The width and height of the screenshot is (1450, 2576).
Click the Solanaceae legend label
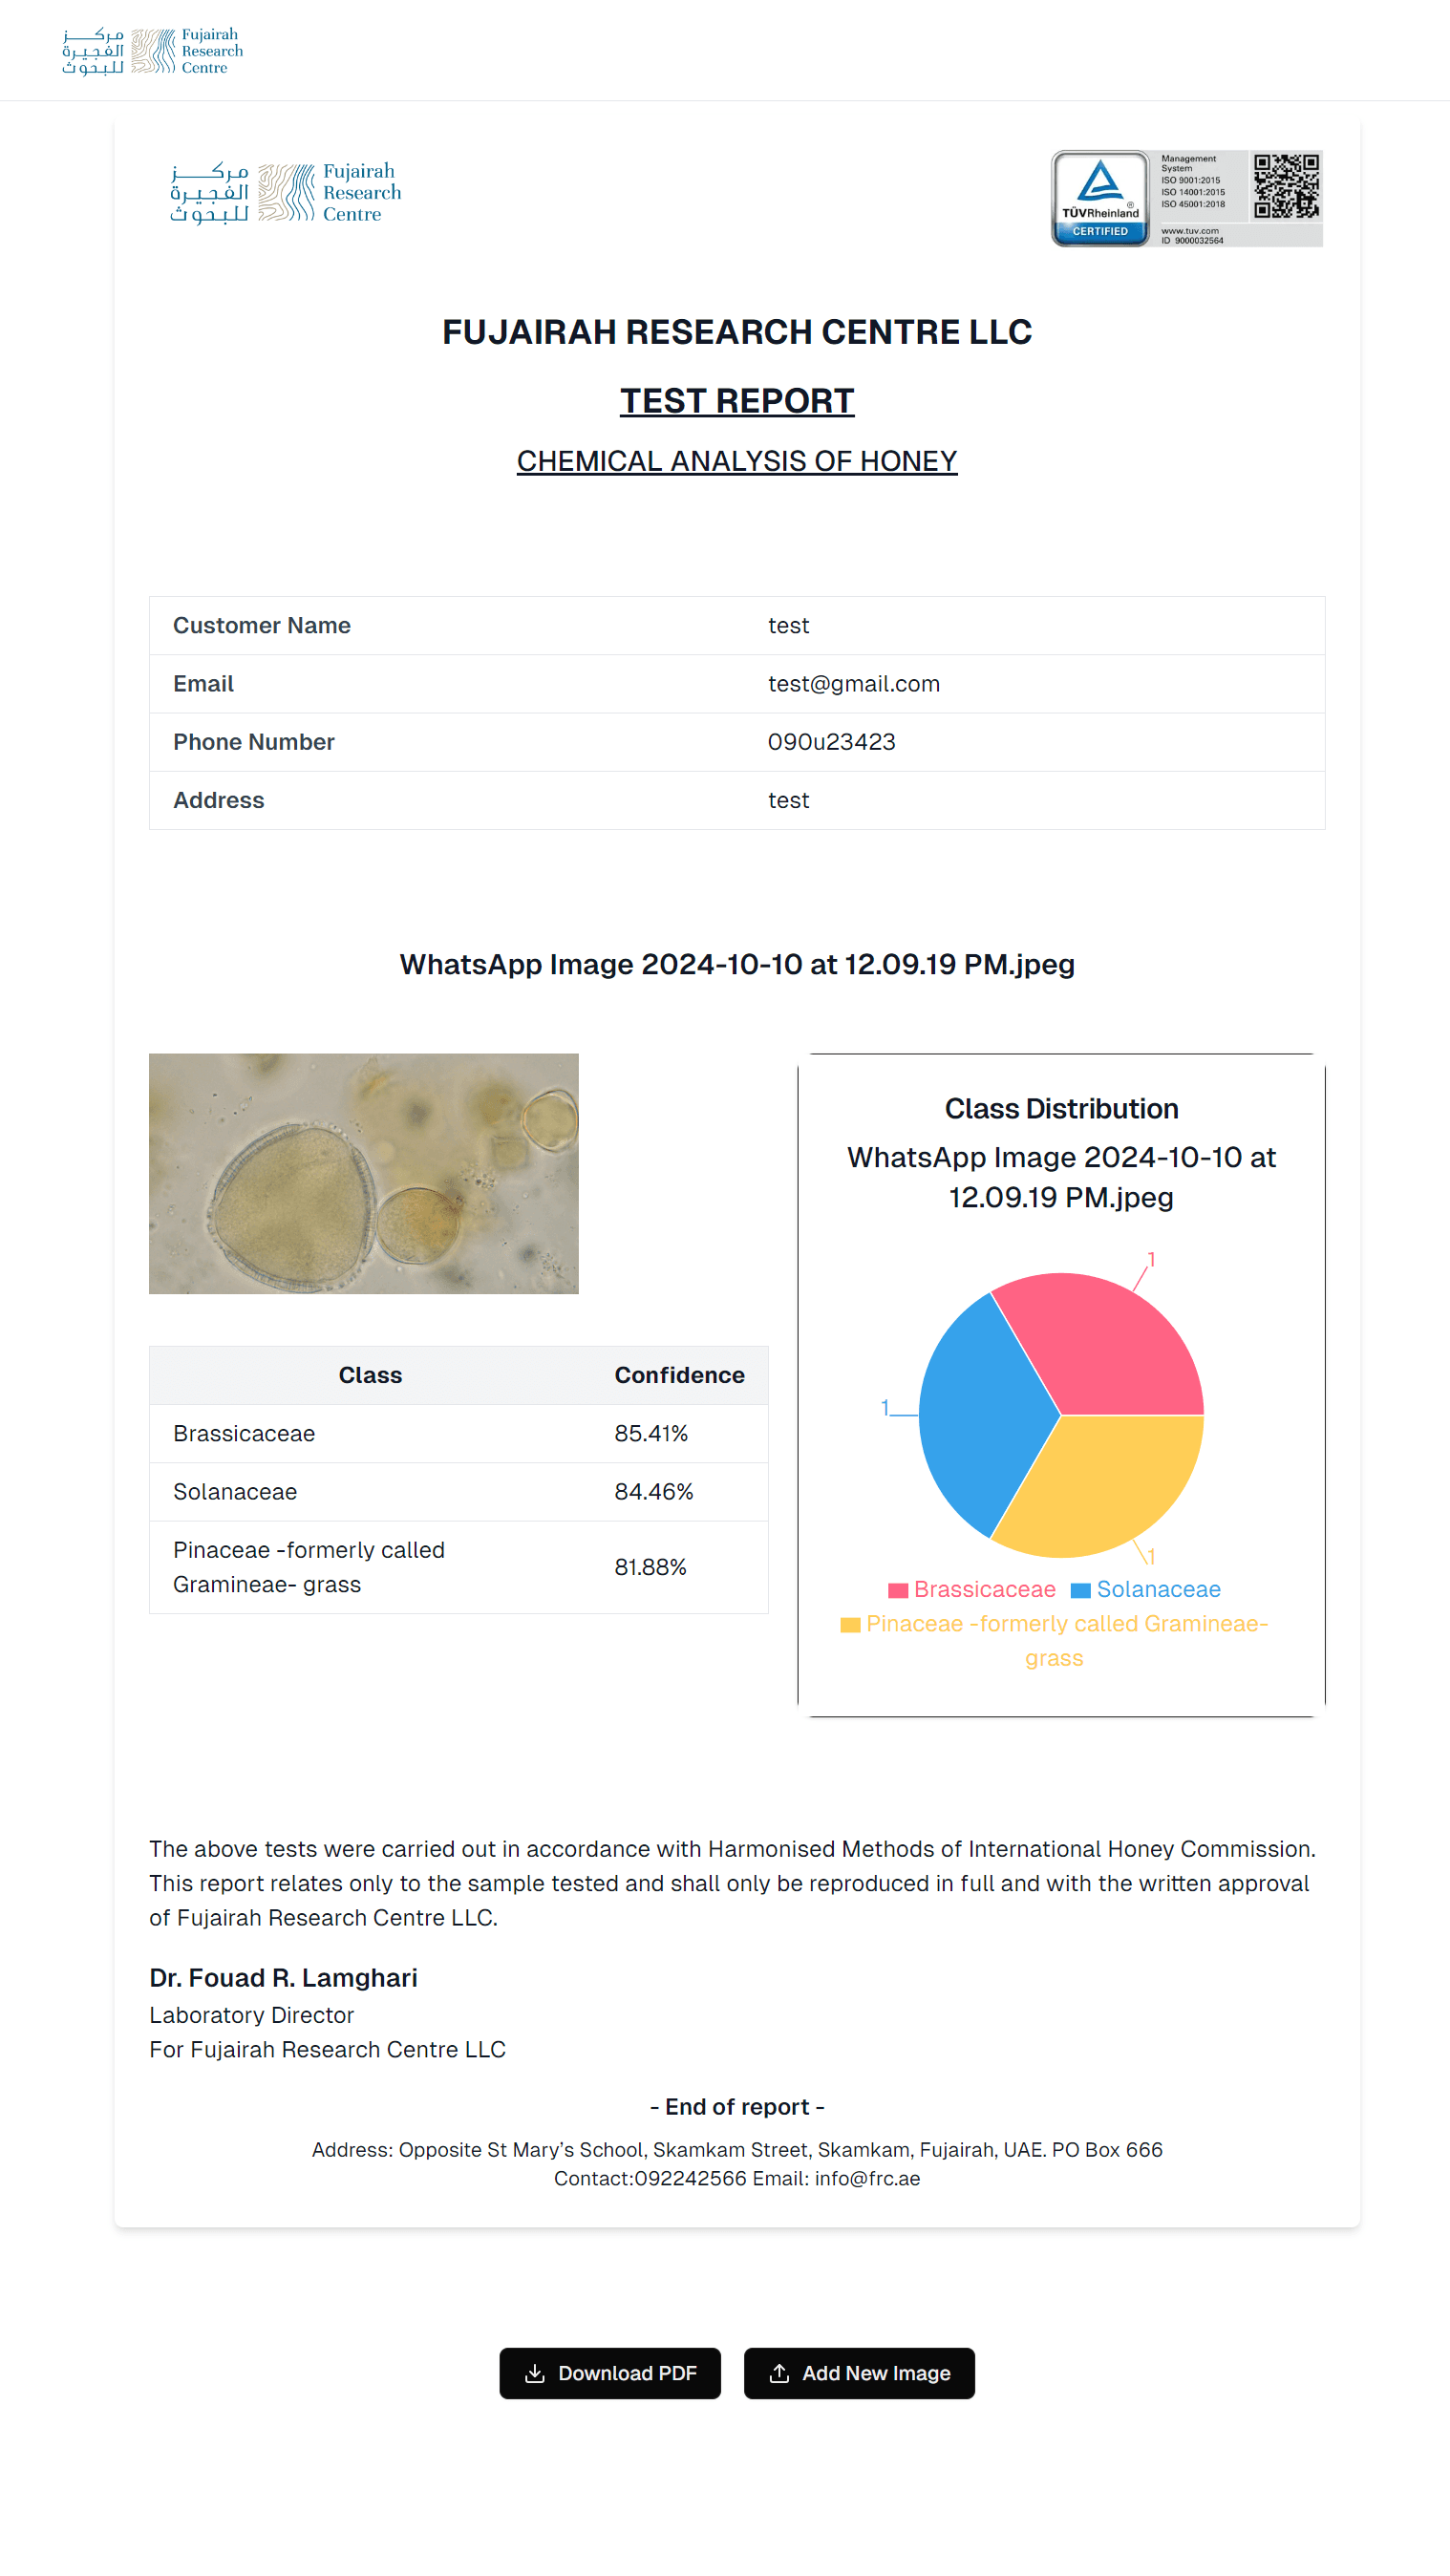coord(1158,1589)
